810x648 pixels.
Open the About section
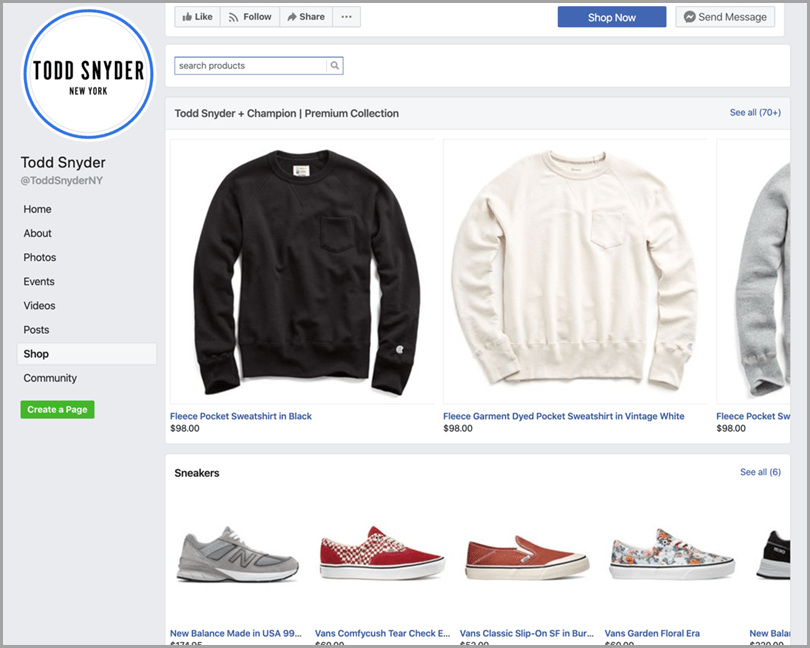(x=37, y=234)
